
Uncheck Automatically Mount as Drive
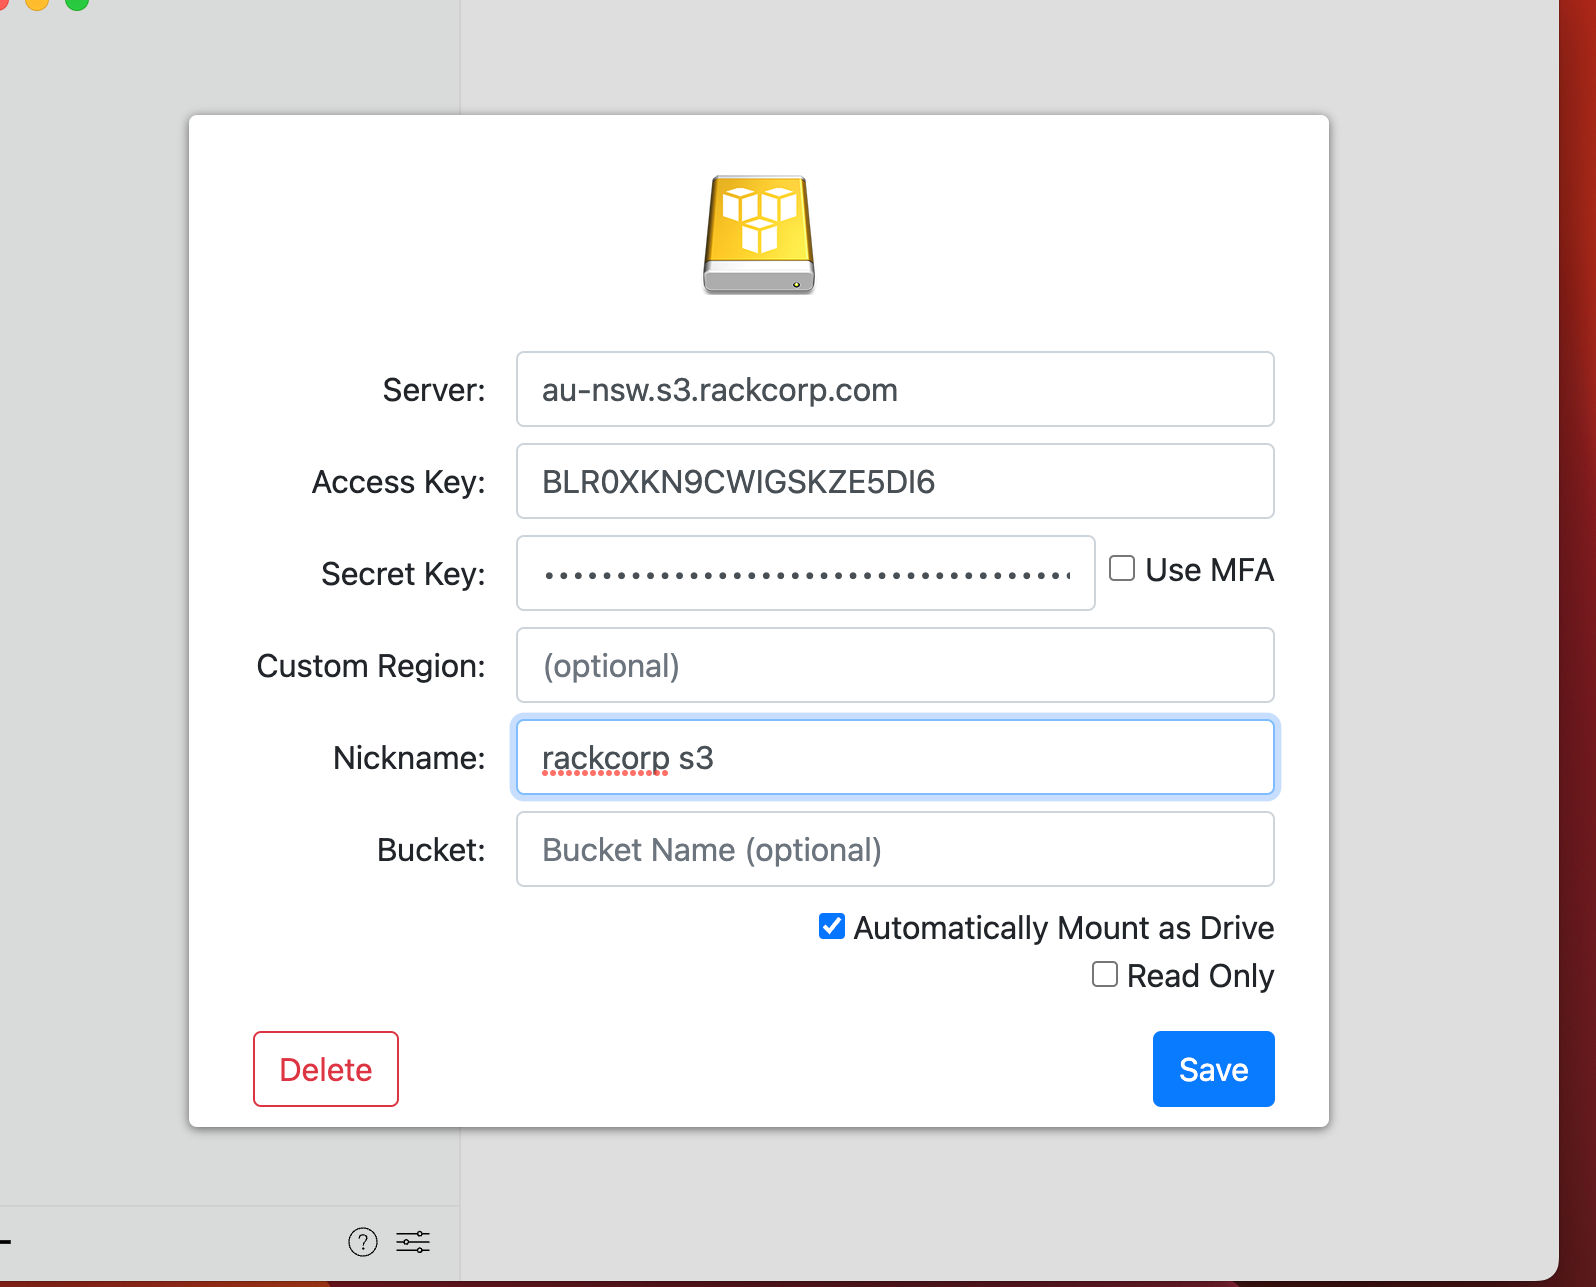(832, 927)
